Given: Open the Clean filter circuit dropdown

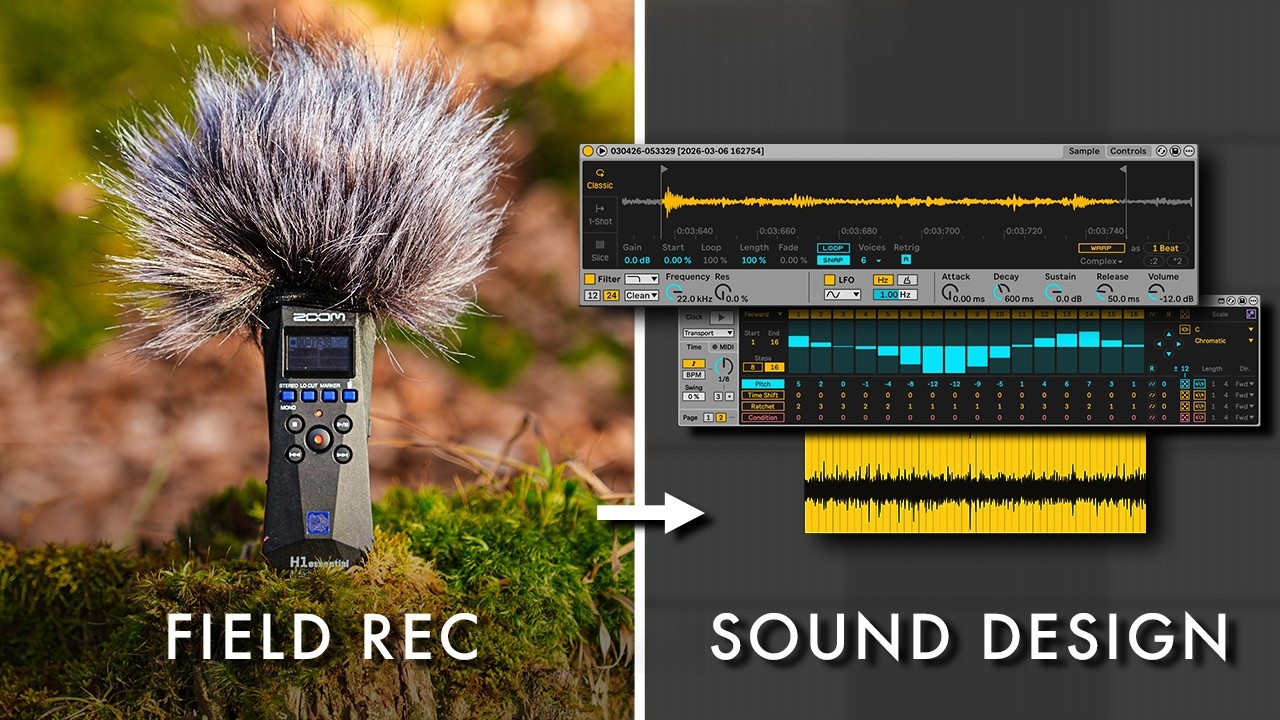Looking at the screenshot, I should point(641,295).
